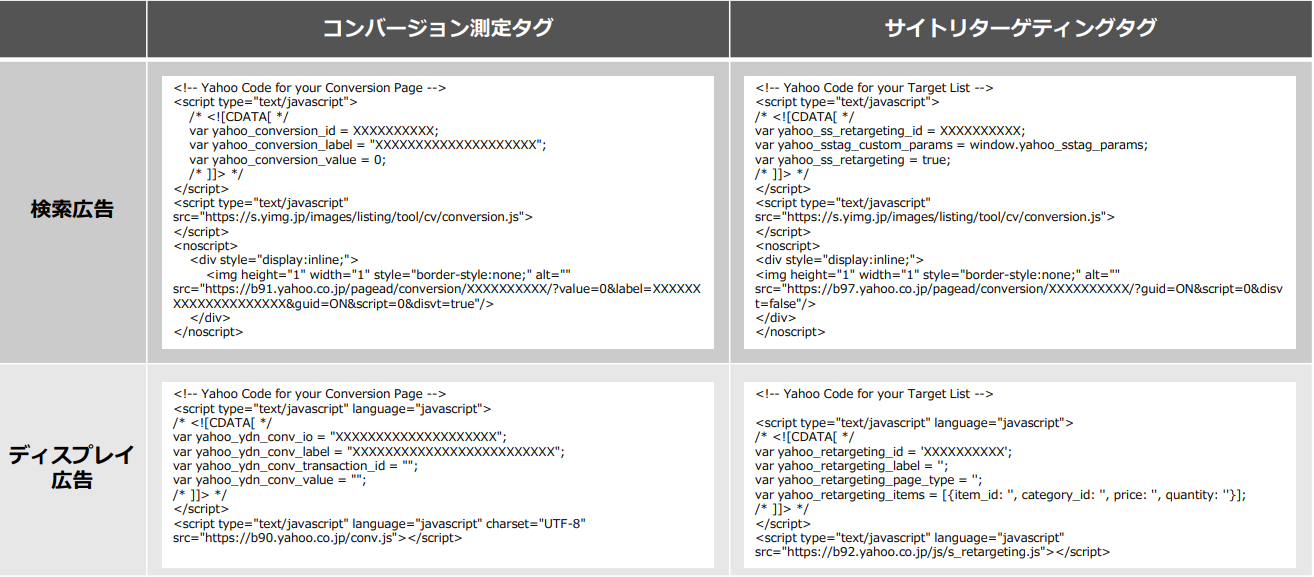Select the 'var yahoo_ydn_conv_label' code line

point(369,451)
